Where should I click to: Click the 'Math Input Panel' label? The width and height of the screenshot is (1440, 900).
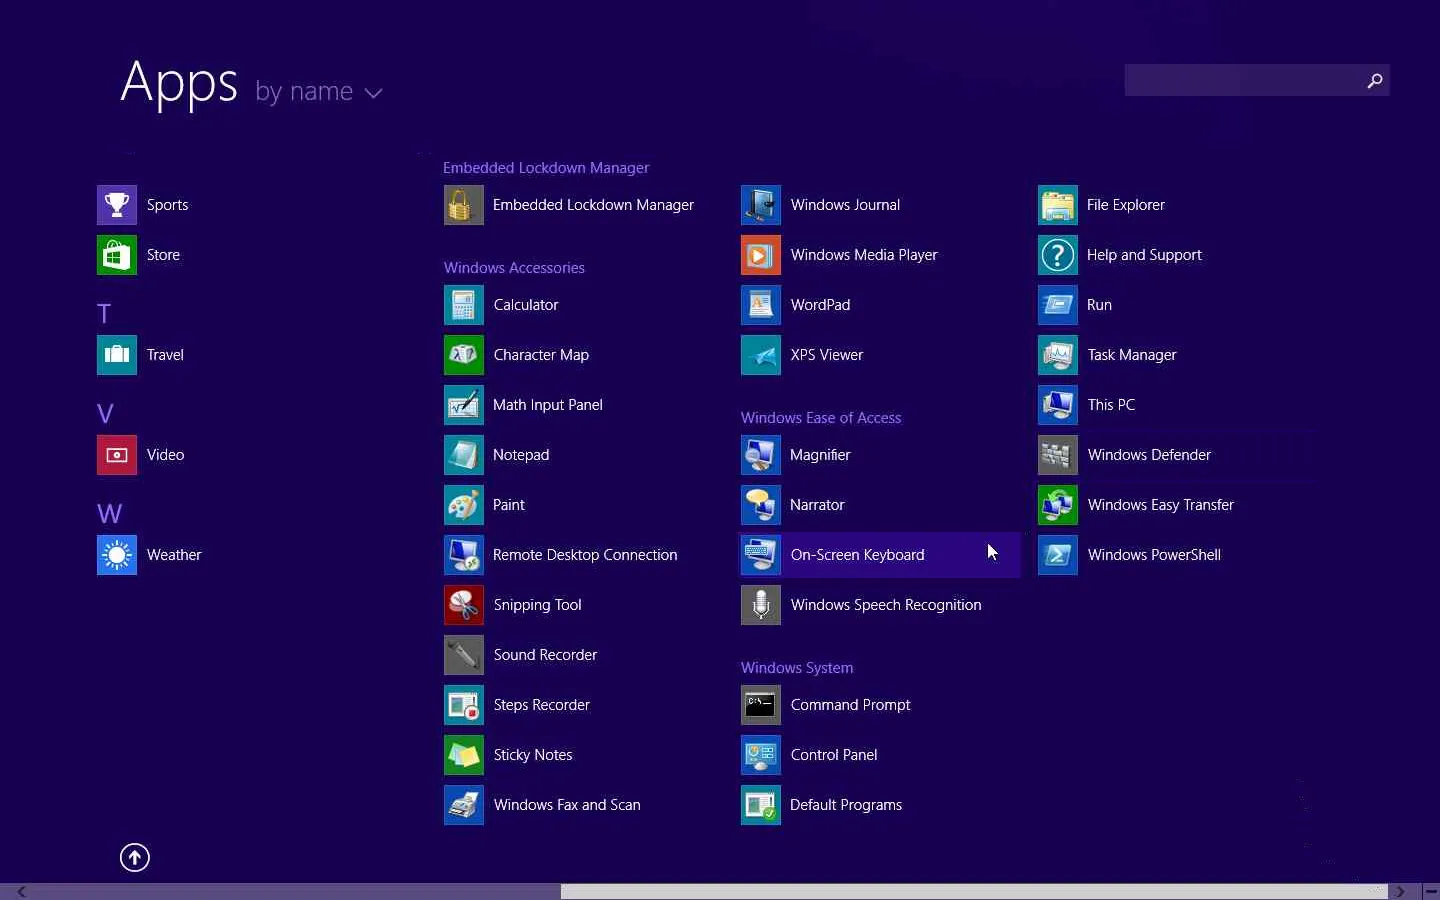pos(548,405)
